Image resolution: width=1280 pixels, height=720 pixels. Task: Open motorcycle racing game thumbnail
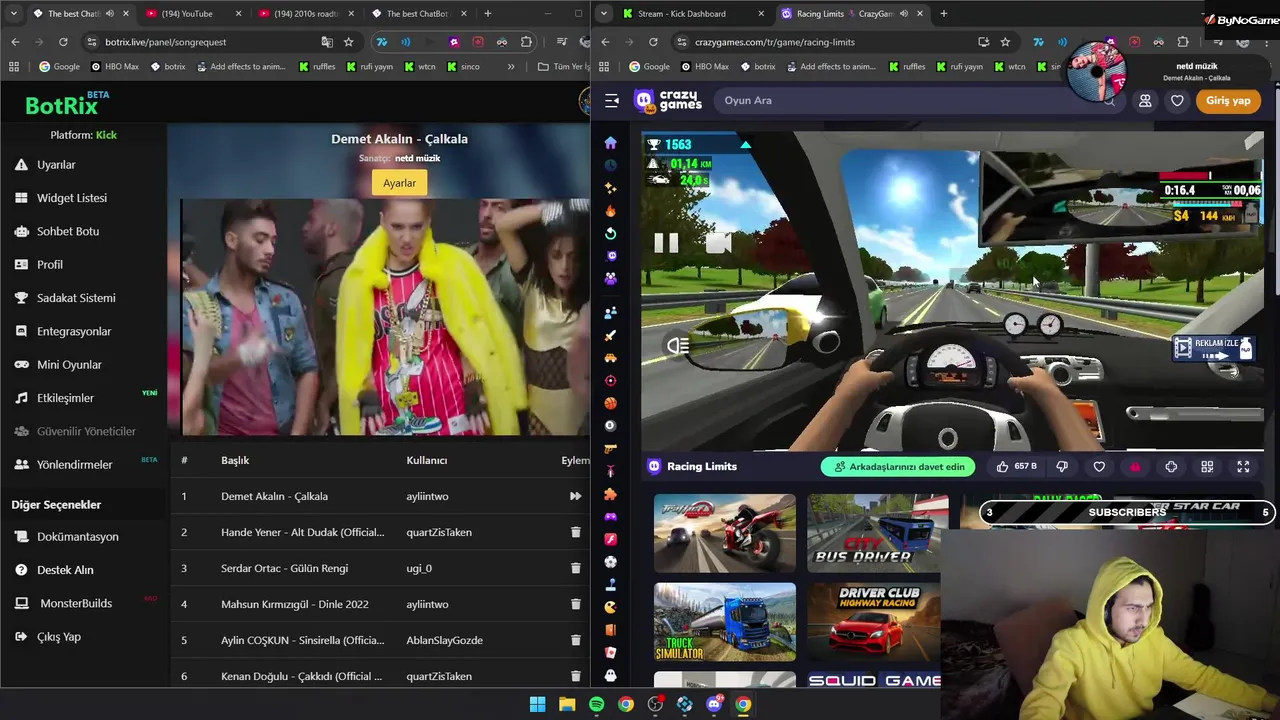pos(725,533)
